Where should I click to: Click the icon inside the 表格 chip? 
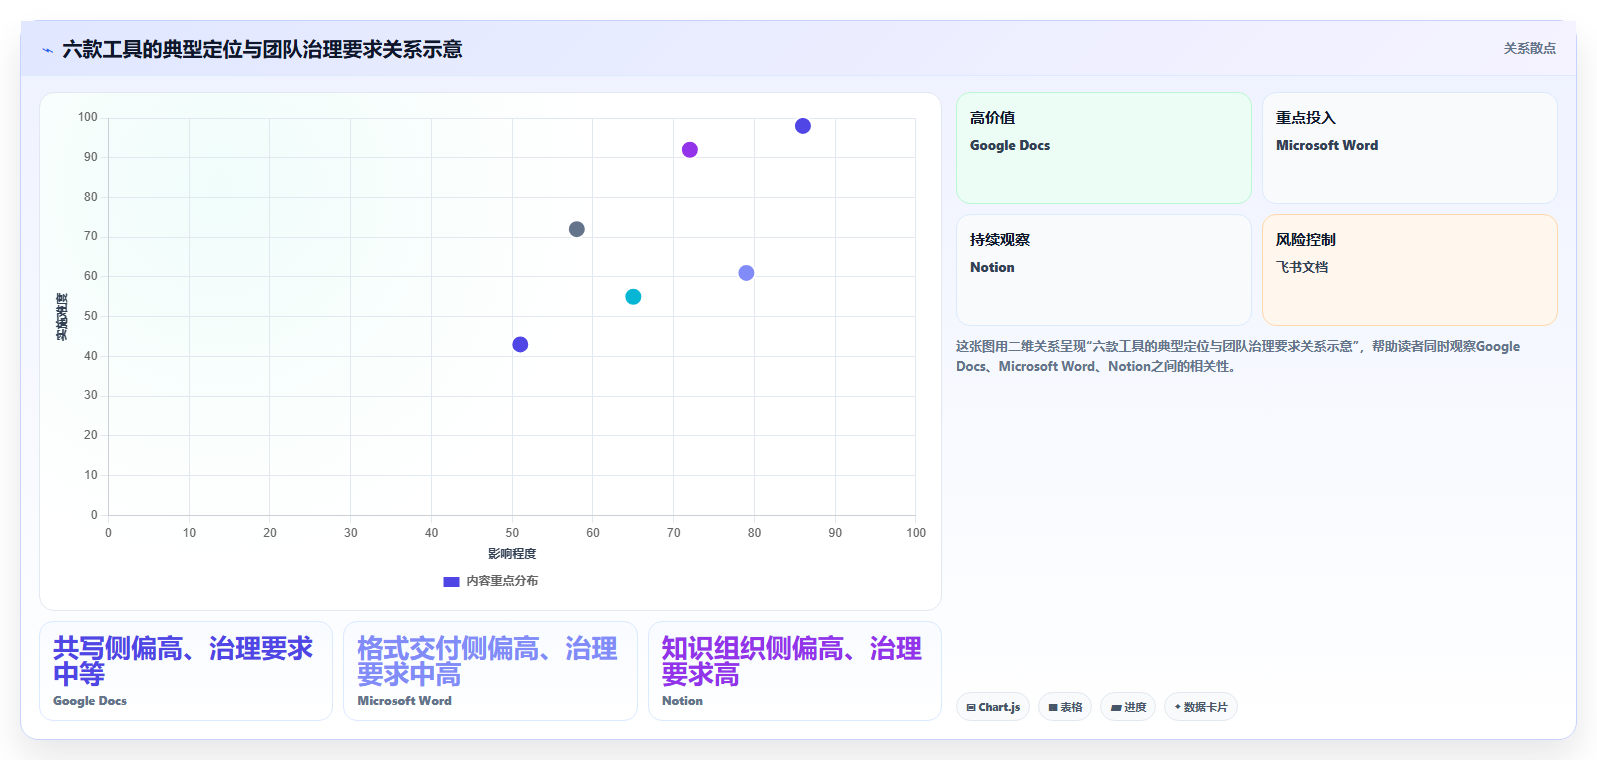(x=1053, y=707)
